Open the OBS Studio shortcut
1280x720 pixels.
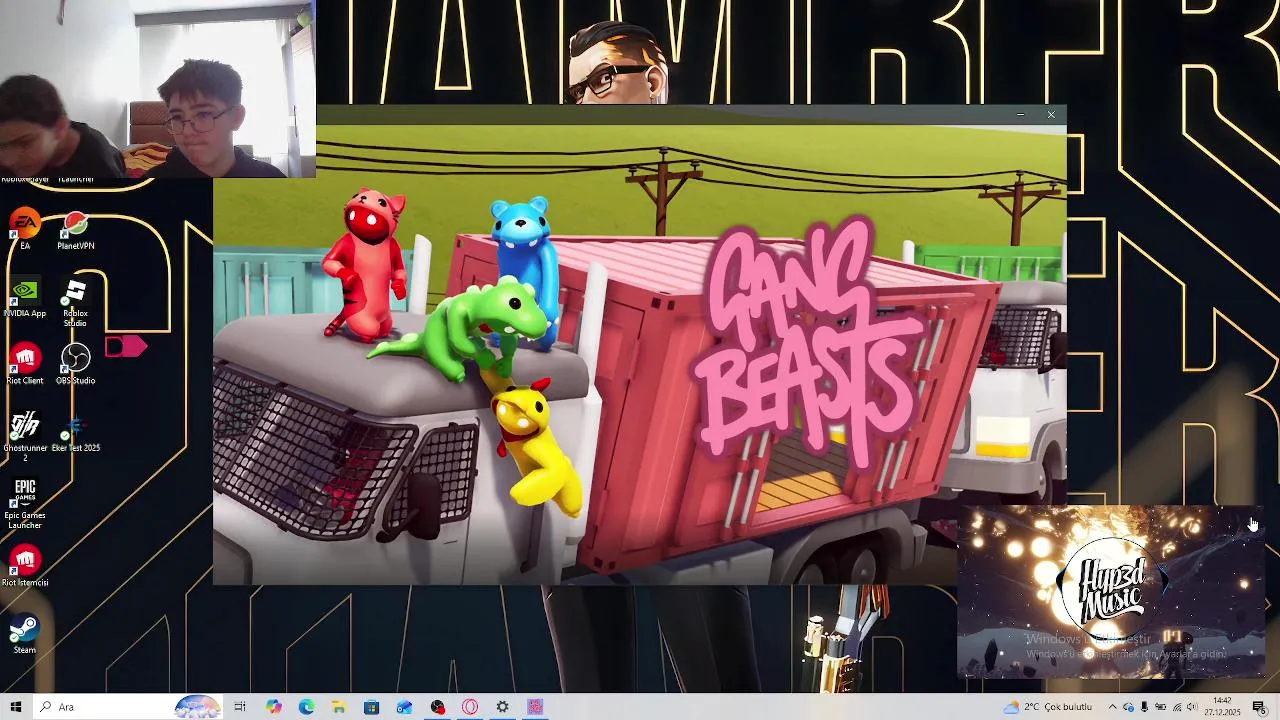pyautogui.click(x=75, y=364)
